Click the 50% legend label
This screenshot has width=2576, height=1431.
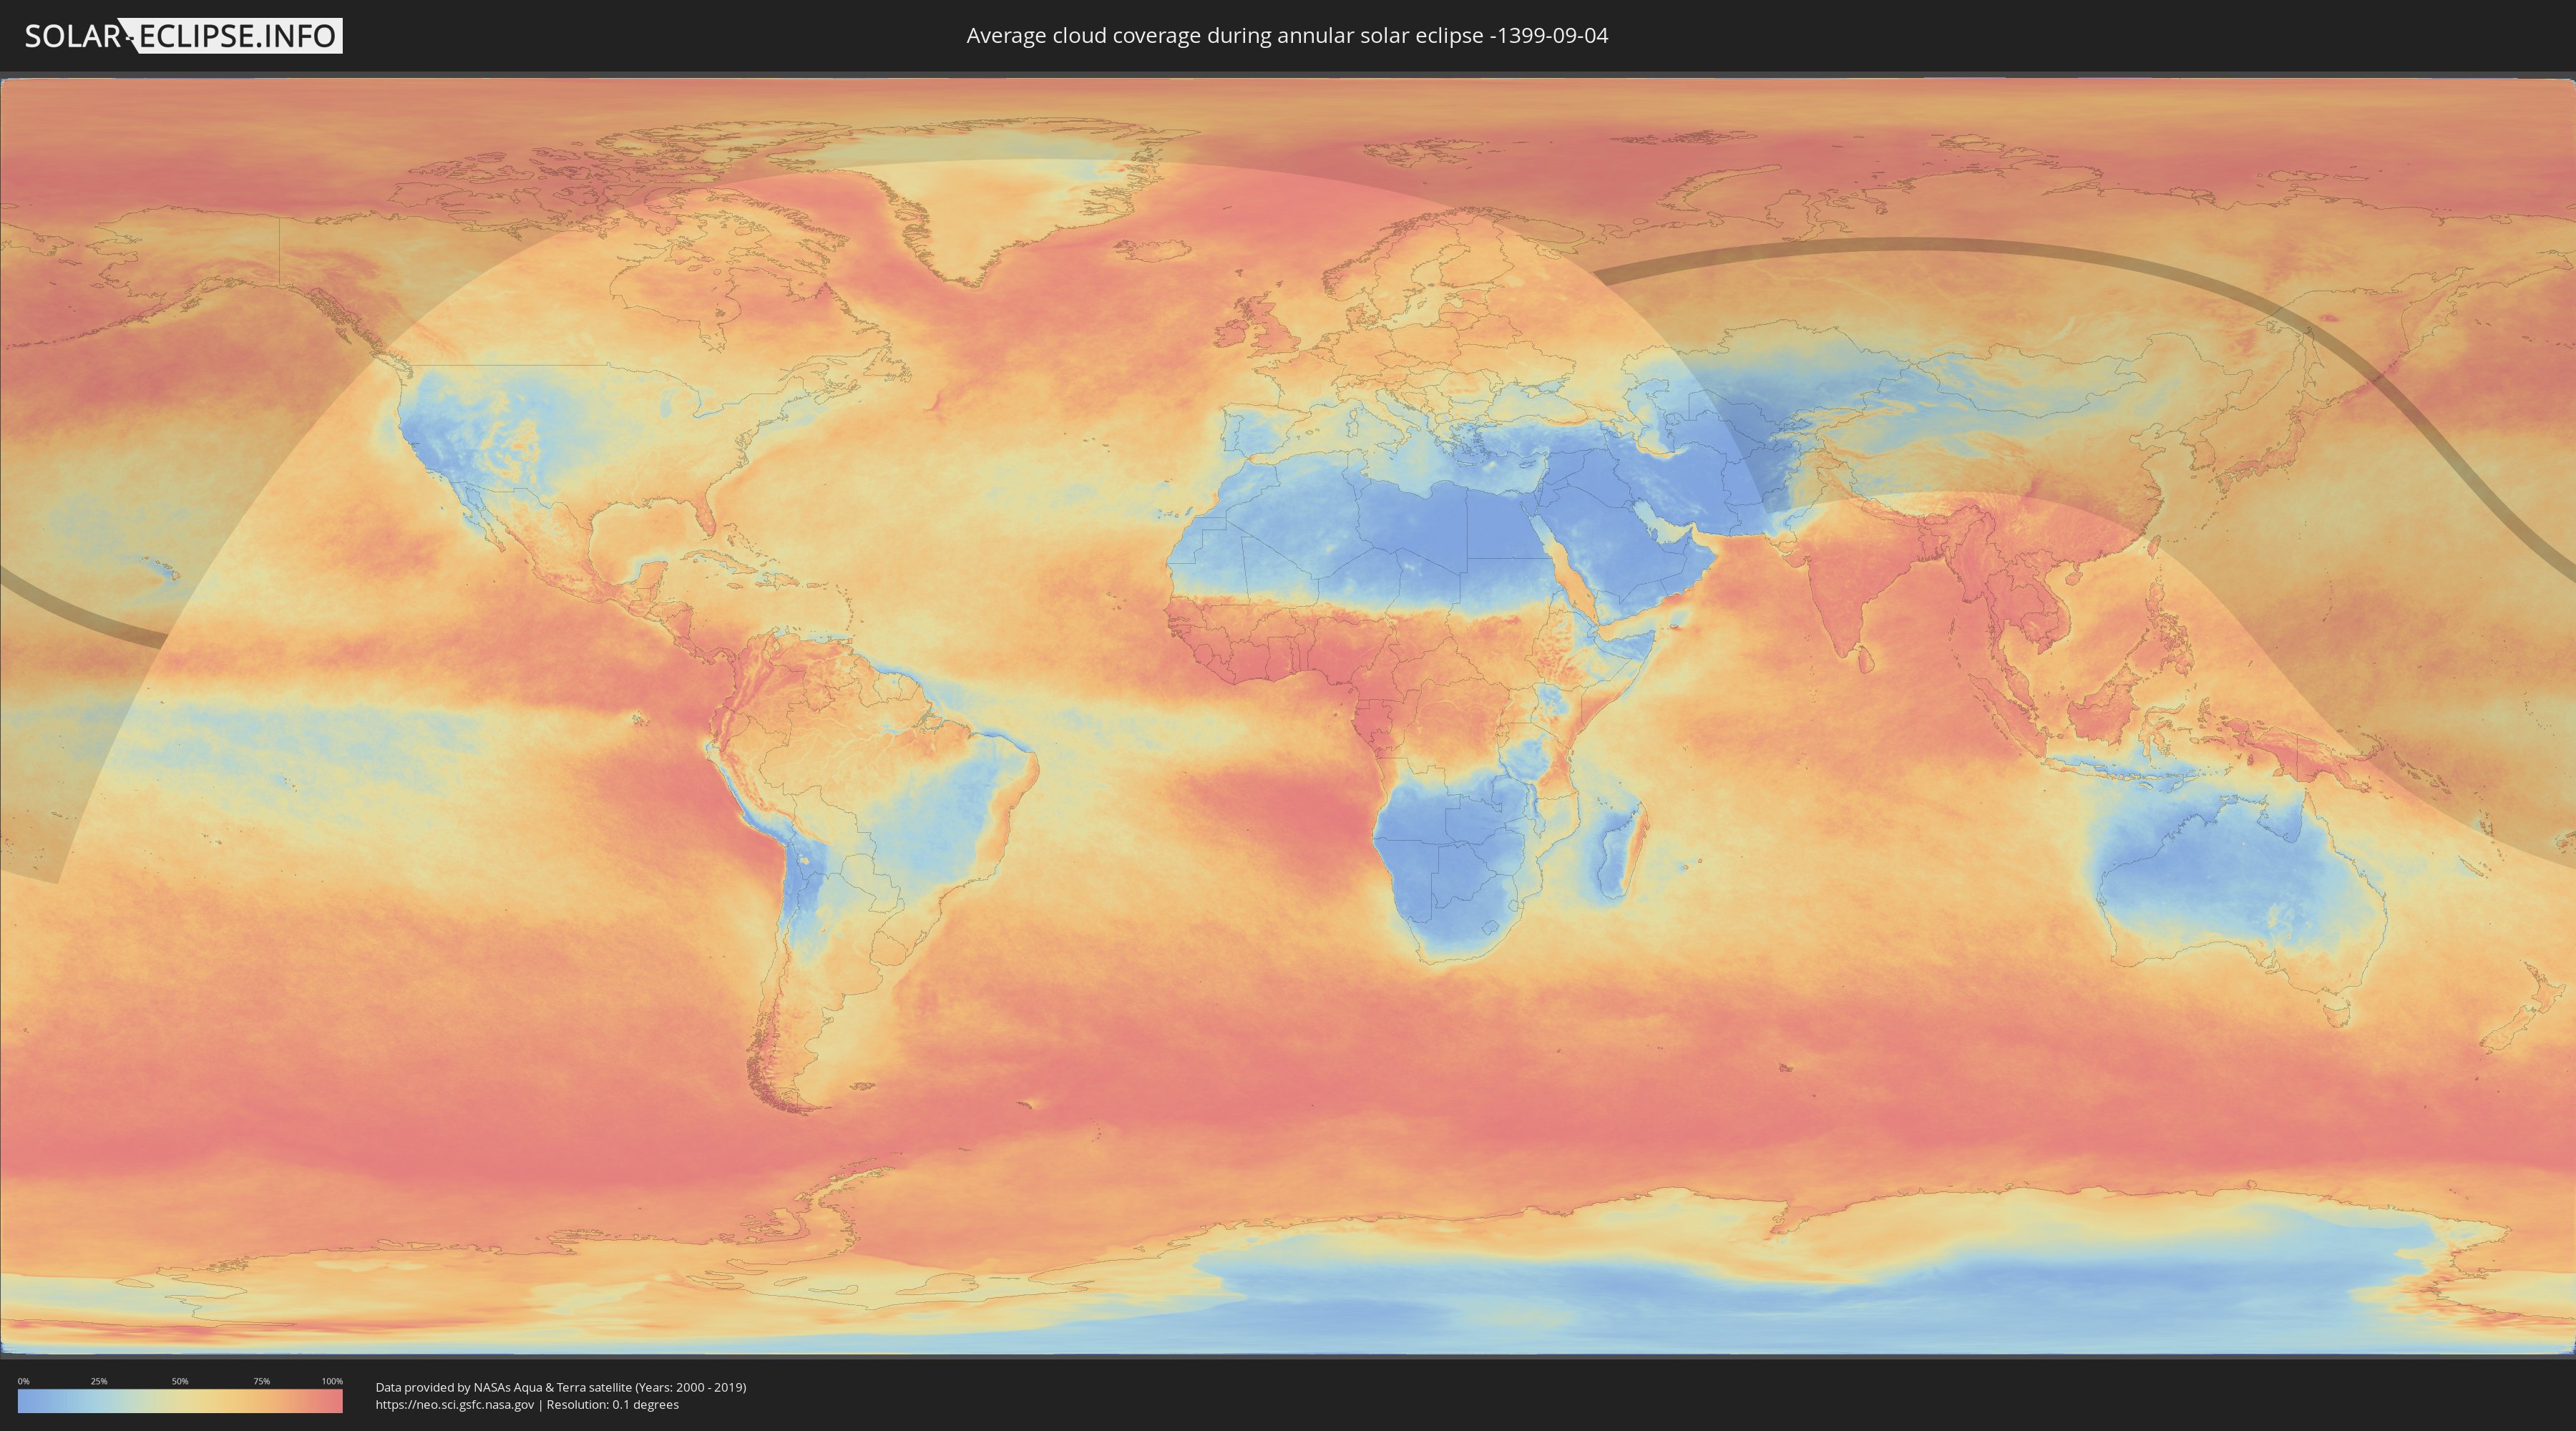pos(180,1381)
